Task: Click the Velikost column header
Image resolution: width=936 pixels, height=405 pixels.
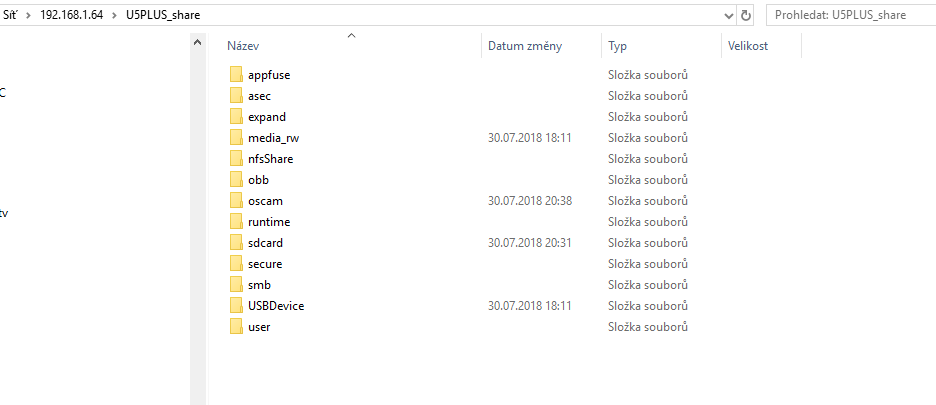Action: (x=748, y=46)
